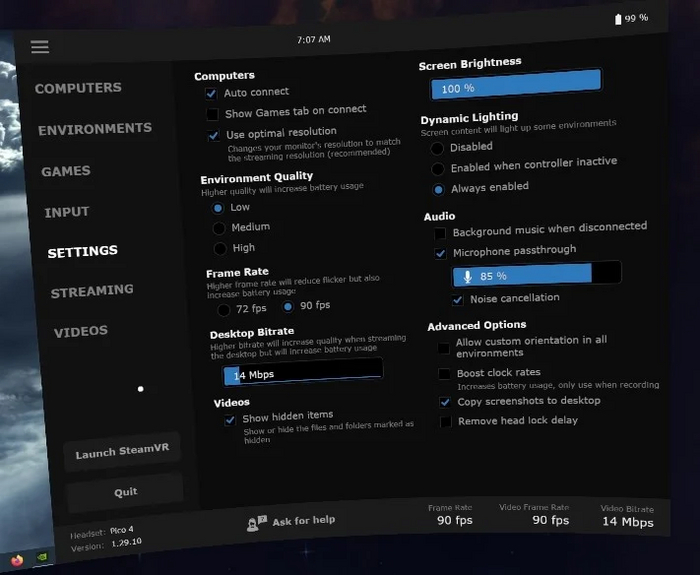
Task: Toggle the Auto connect checkbox
Action: tap(211, 93)
